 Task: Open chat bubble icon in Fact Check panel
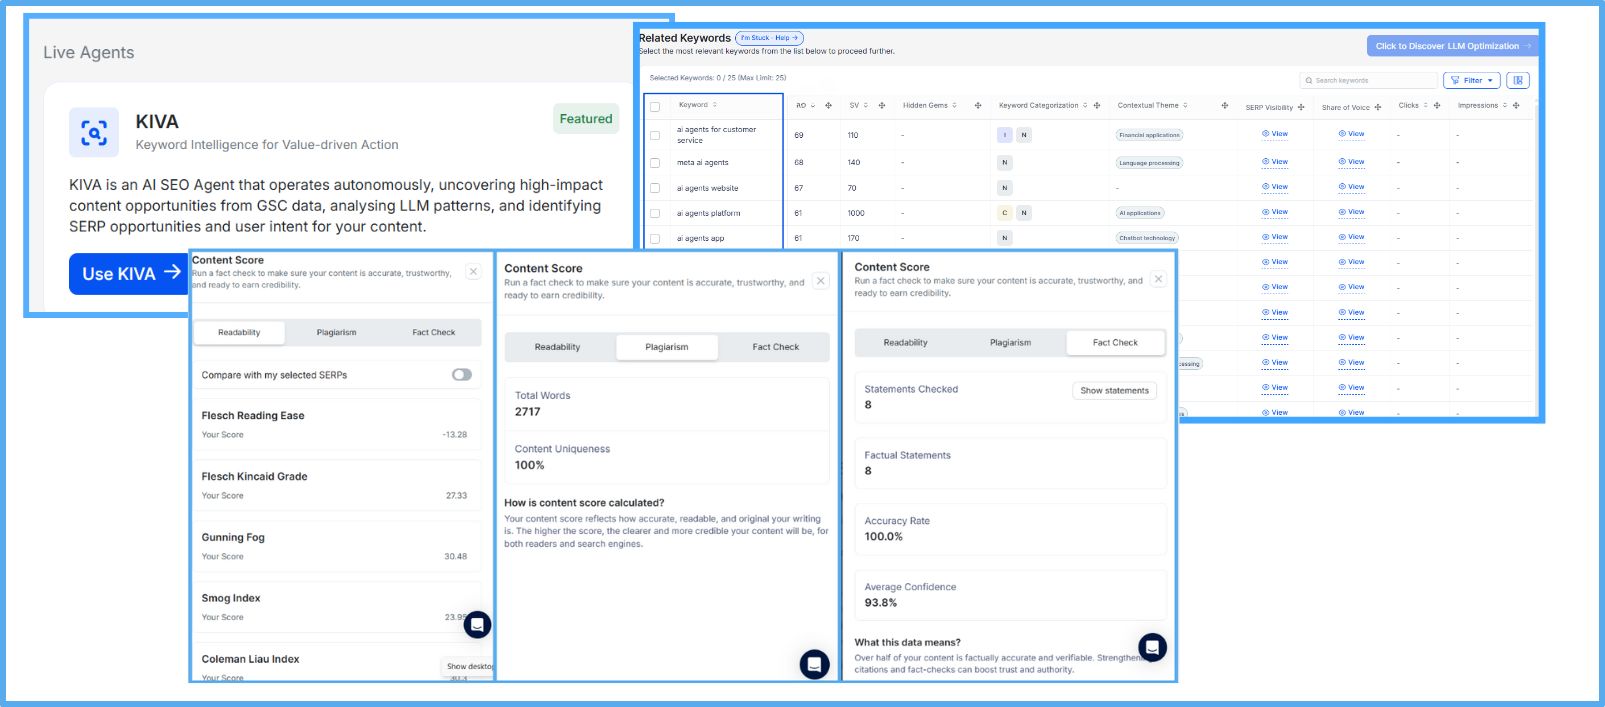point(1152,647)
